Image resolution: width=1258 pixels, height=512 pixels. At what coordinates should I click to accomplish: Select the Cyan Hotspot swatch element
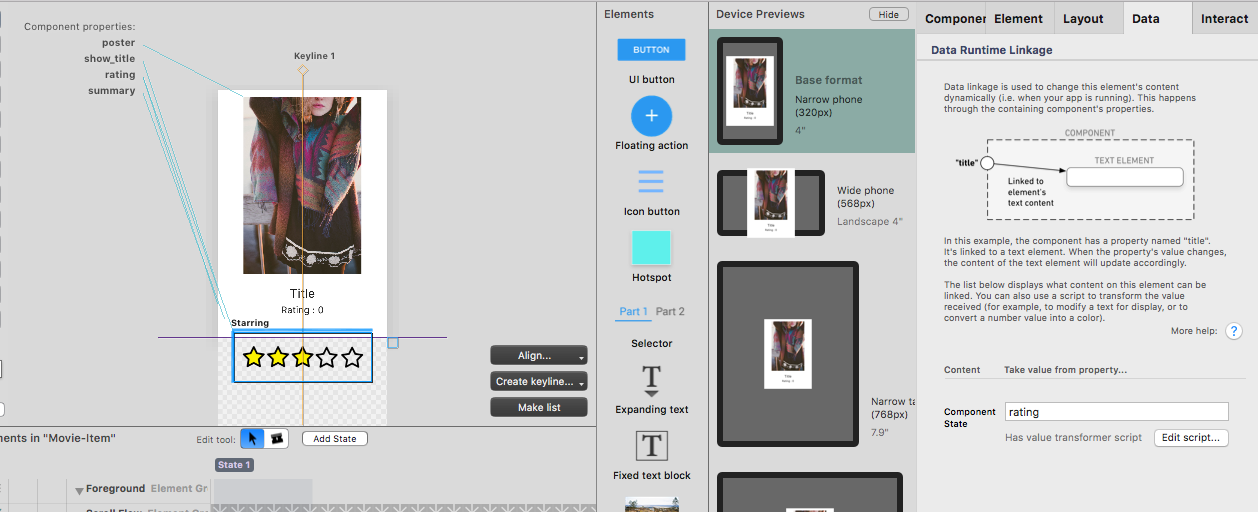[651, 248]
